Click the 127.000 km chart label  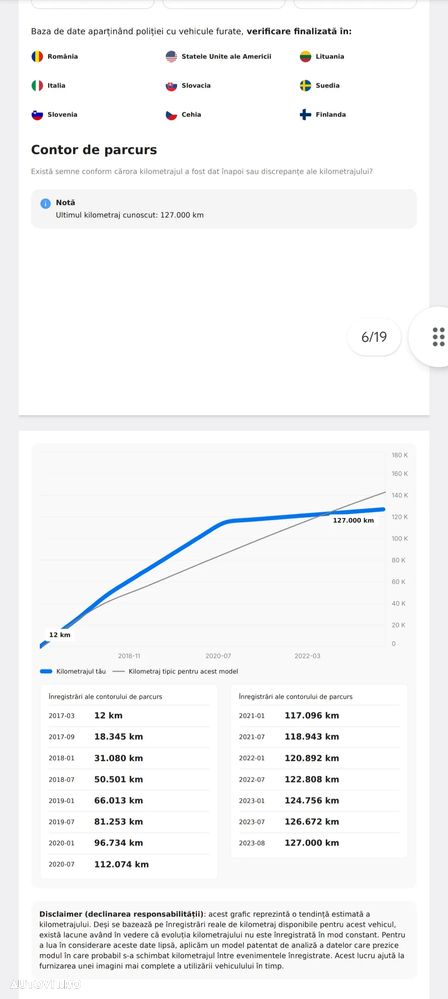tap(354, 521)
